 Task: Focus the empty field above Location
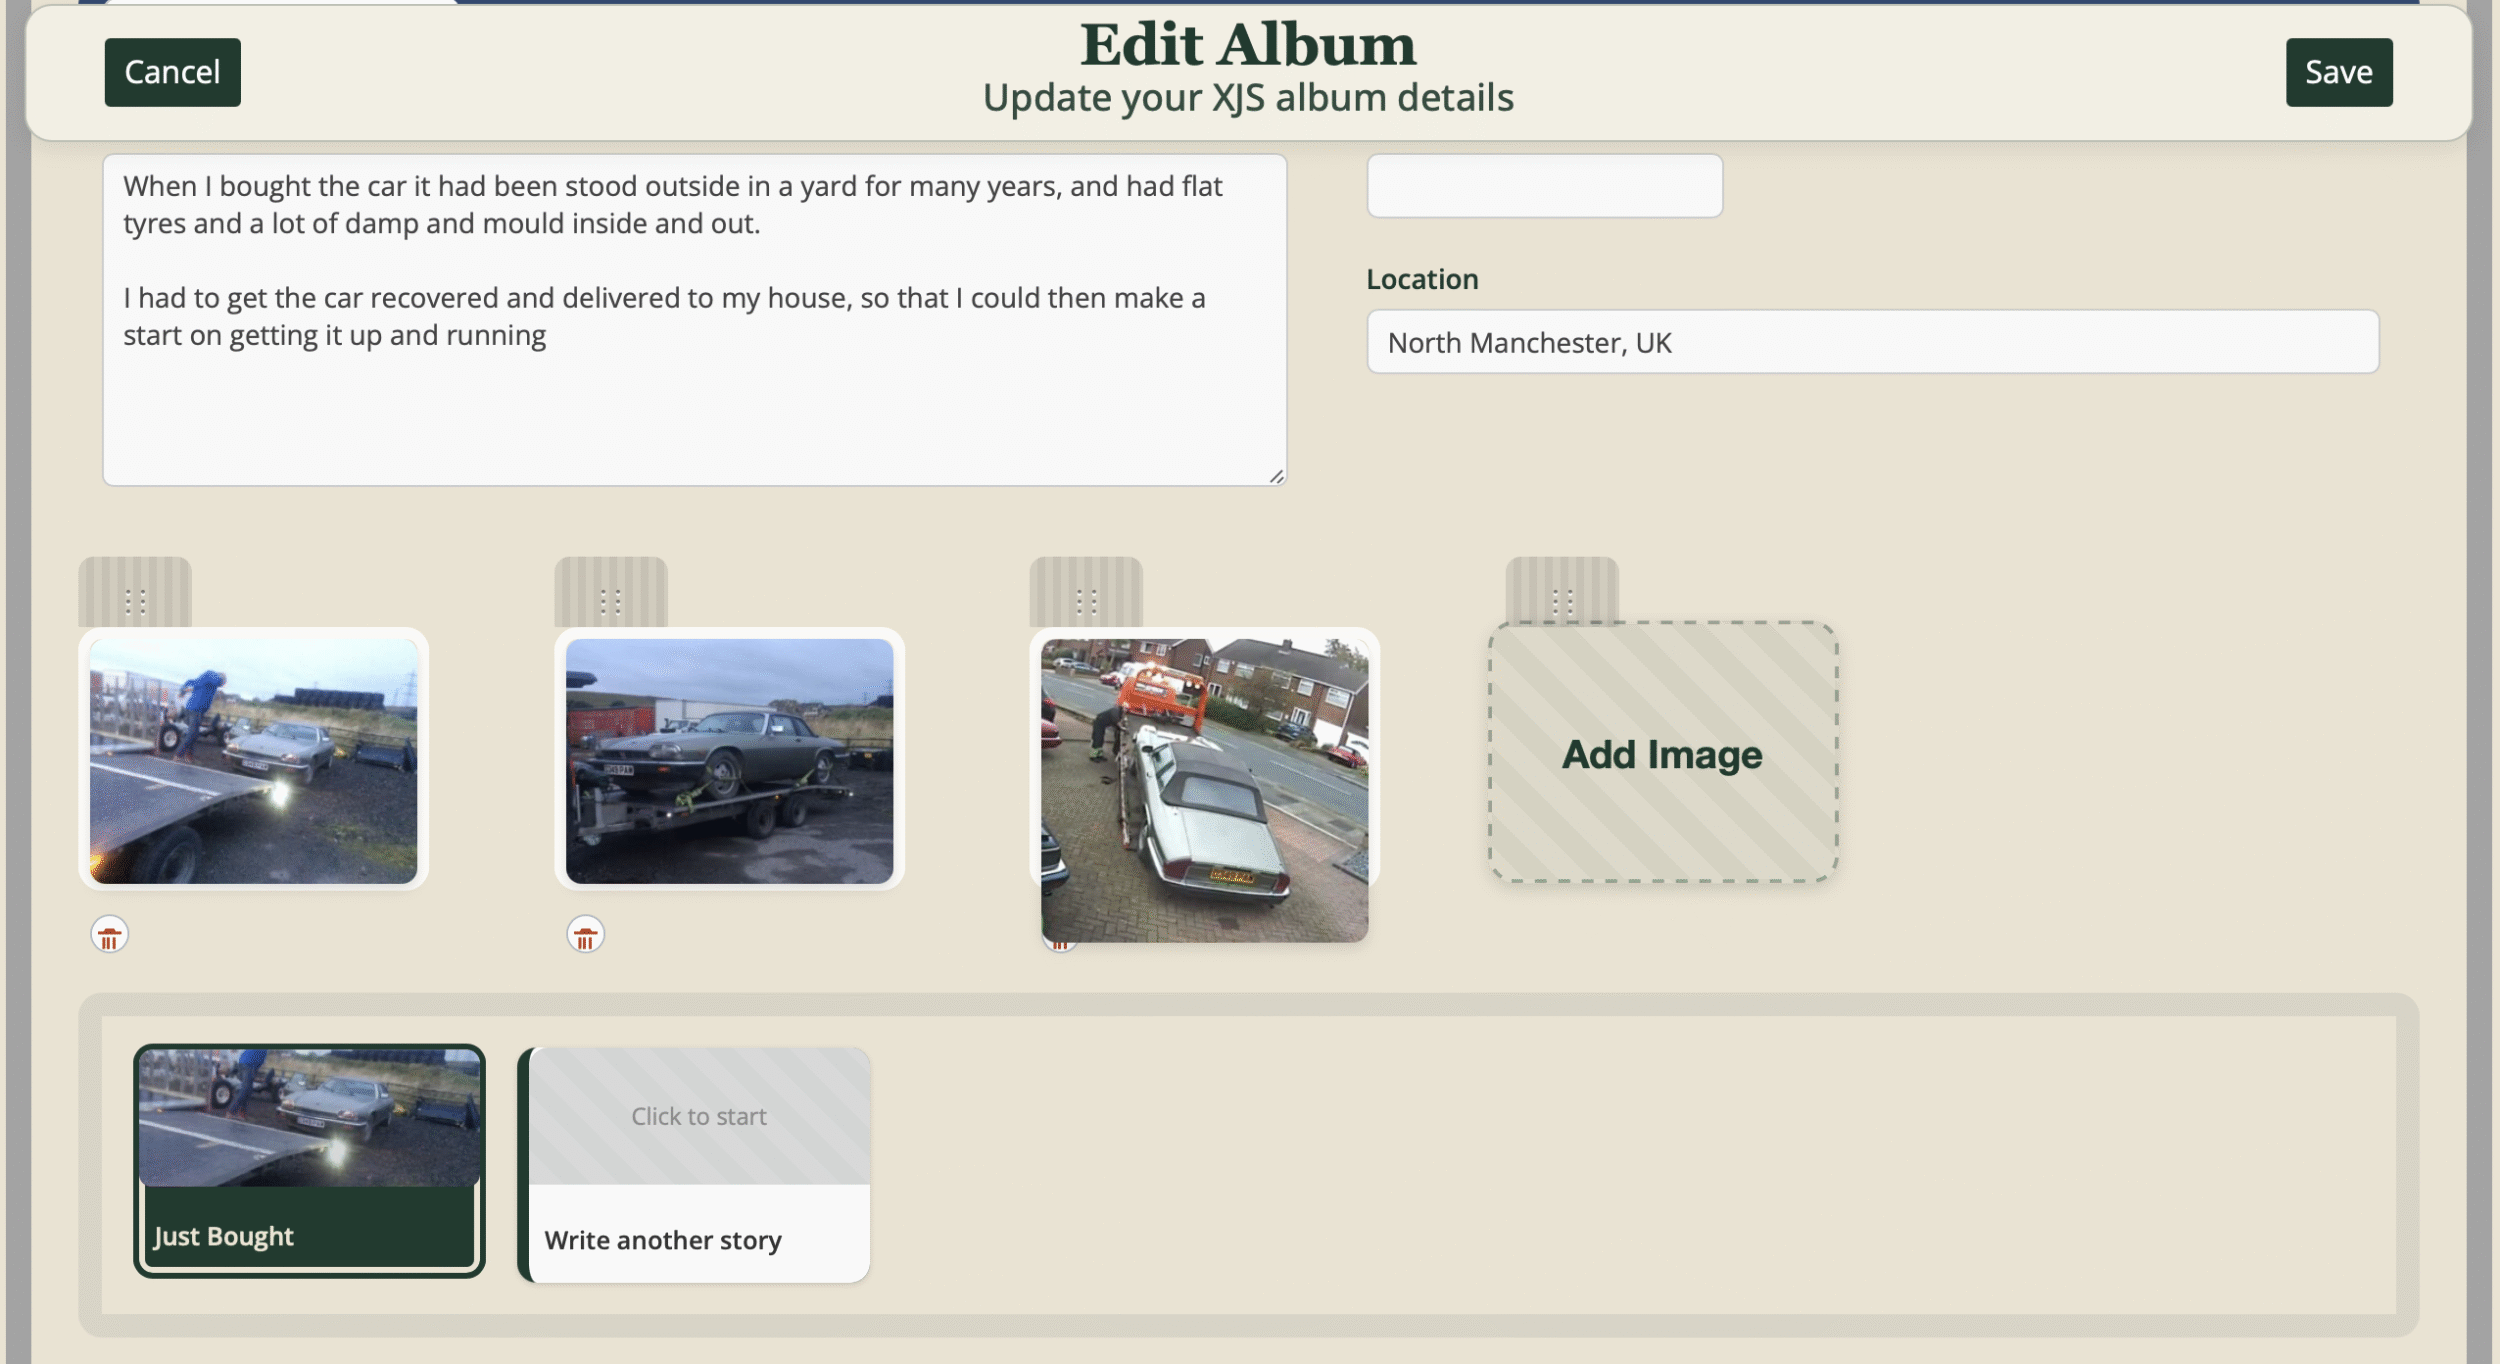click(1544, 186)
